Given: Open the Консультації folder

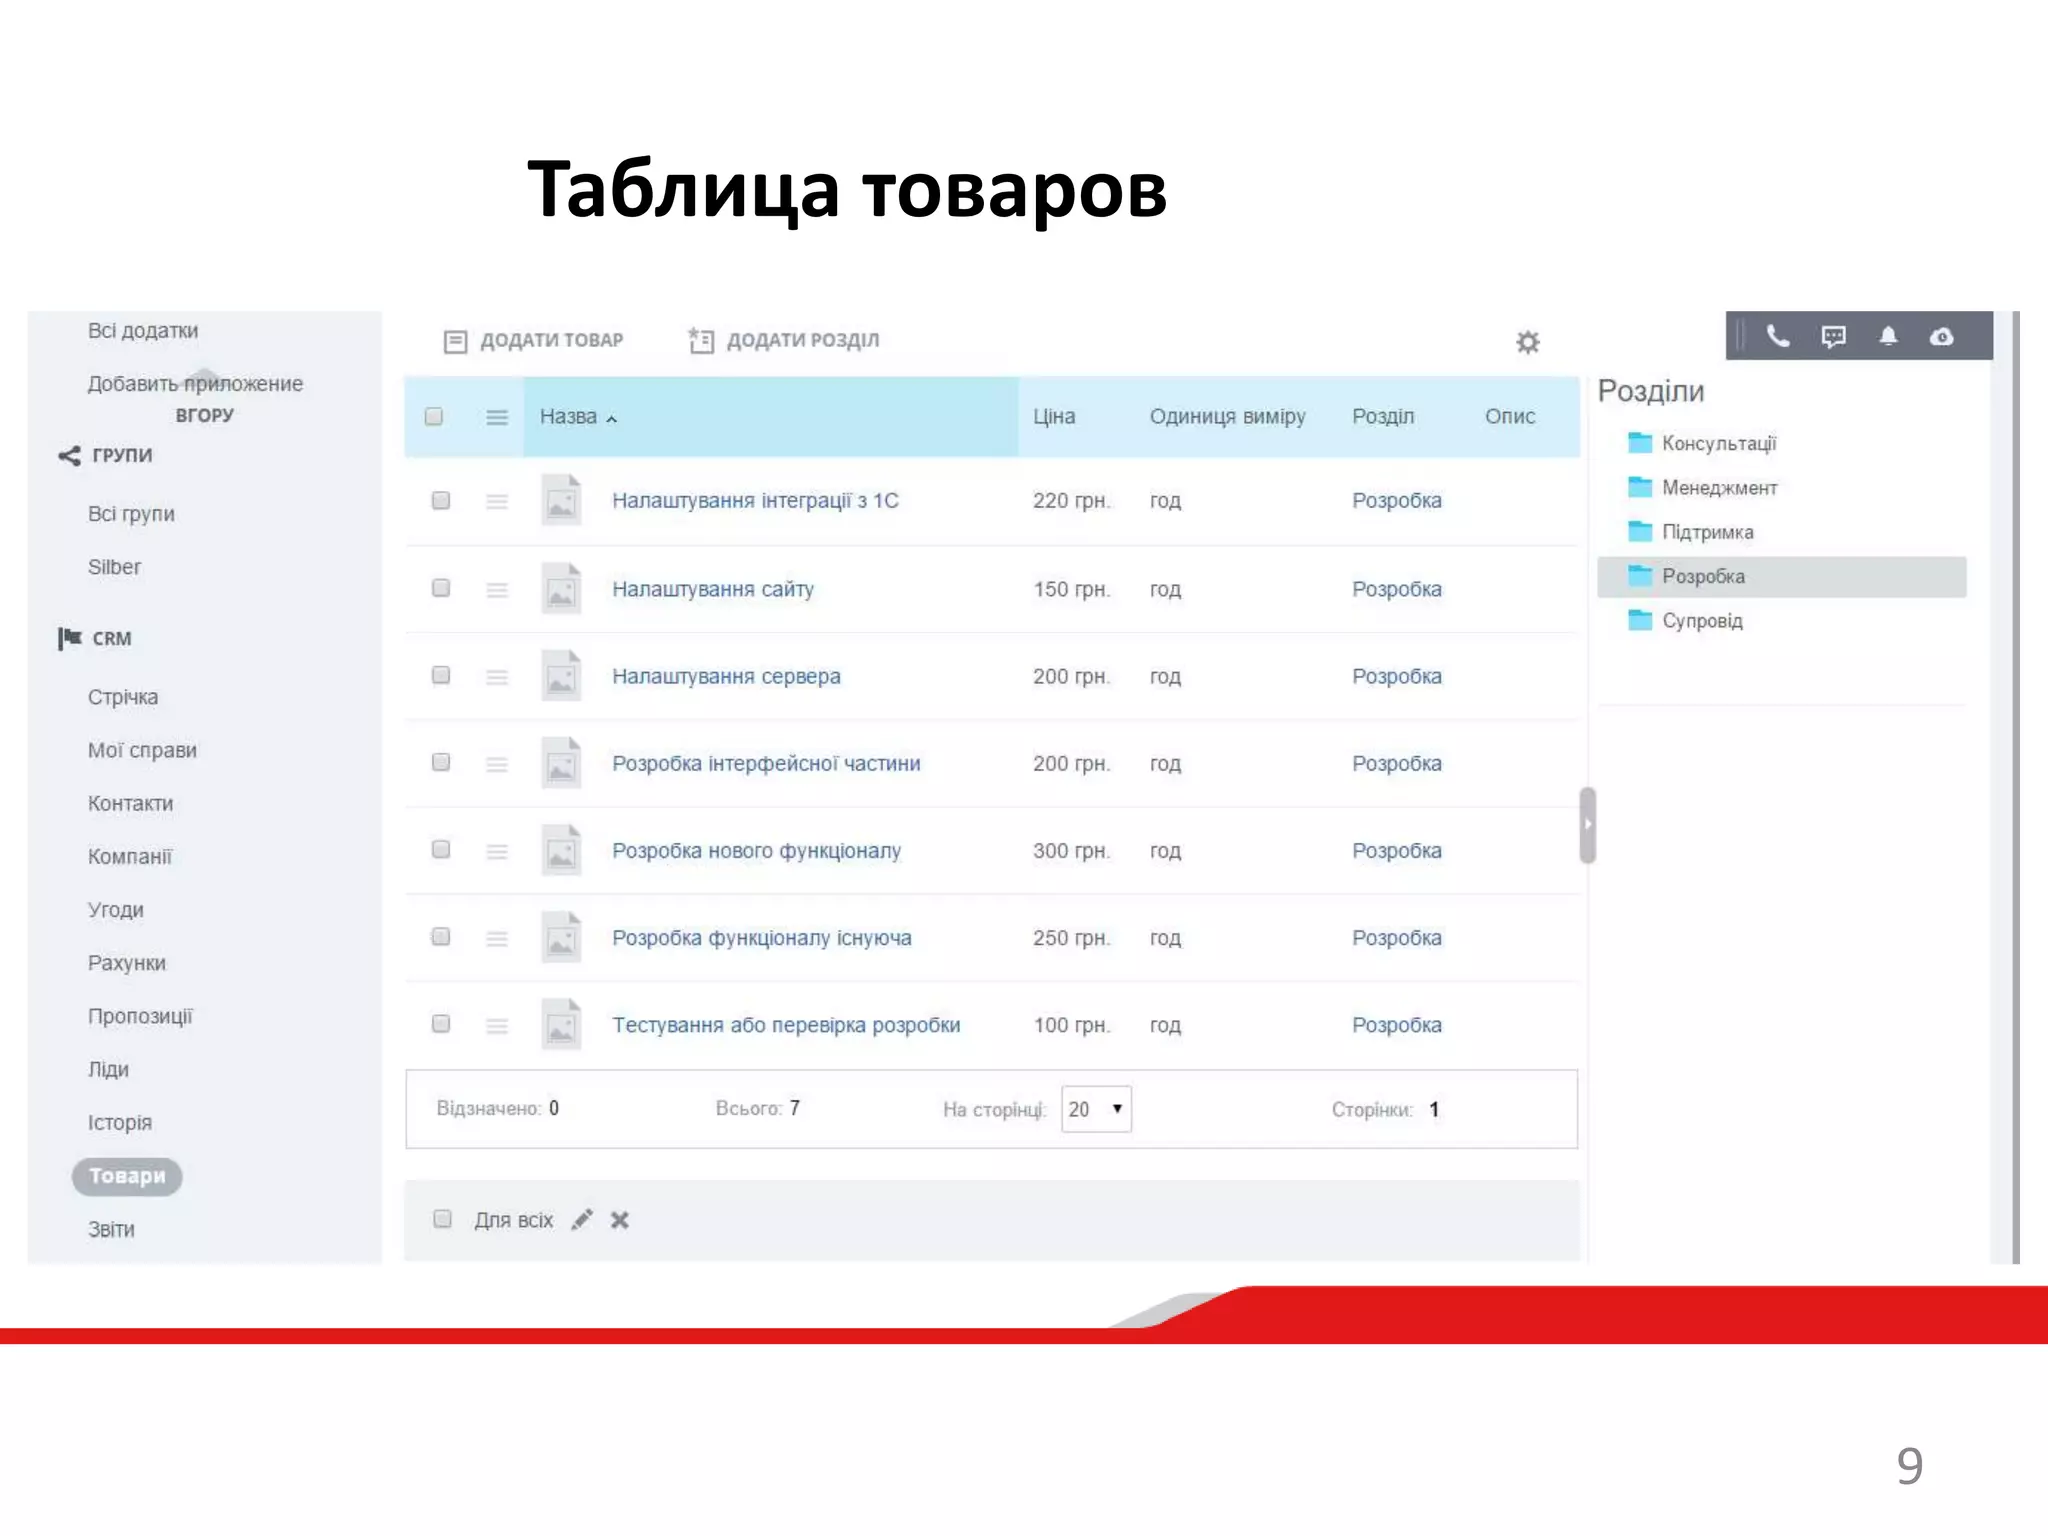Looking at the screenshot, I should coord(1702,443).
